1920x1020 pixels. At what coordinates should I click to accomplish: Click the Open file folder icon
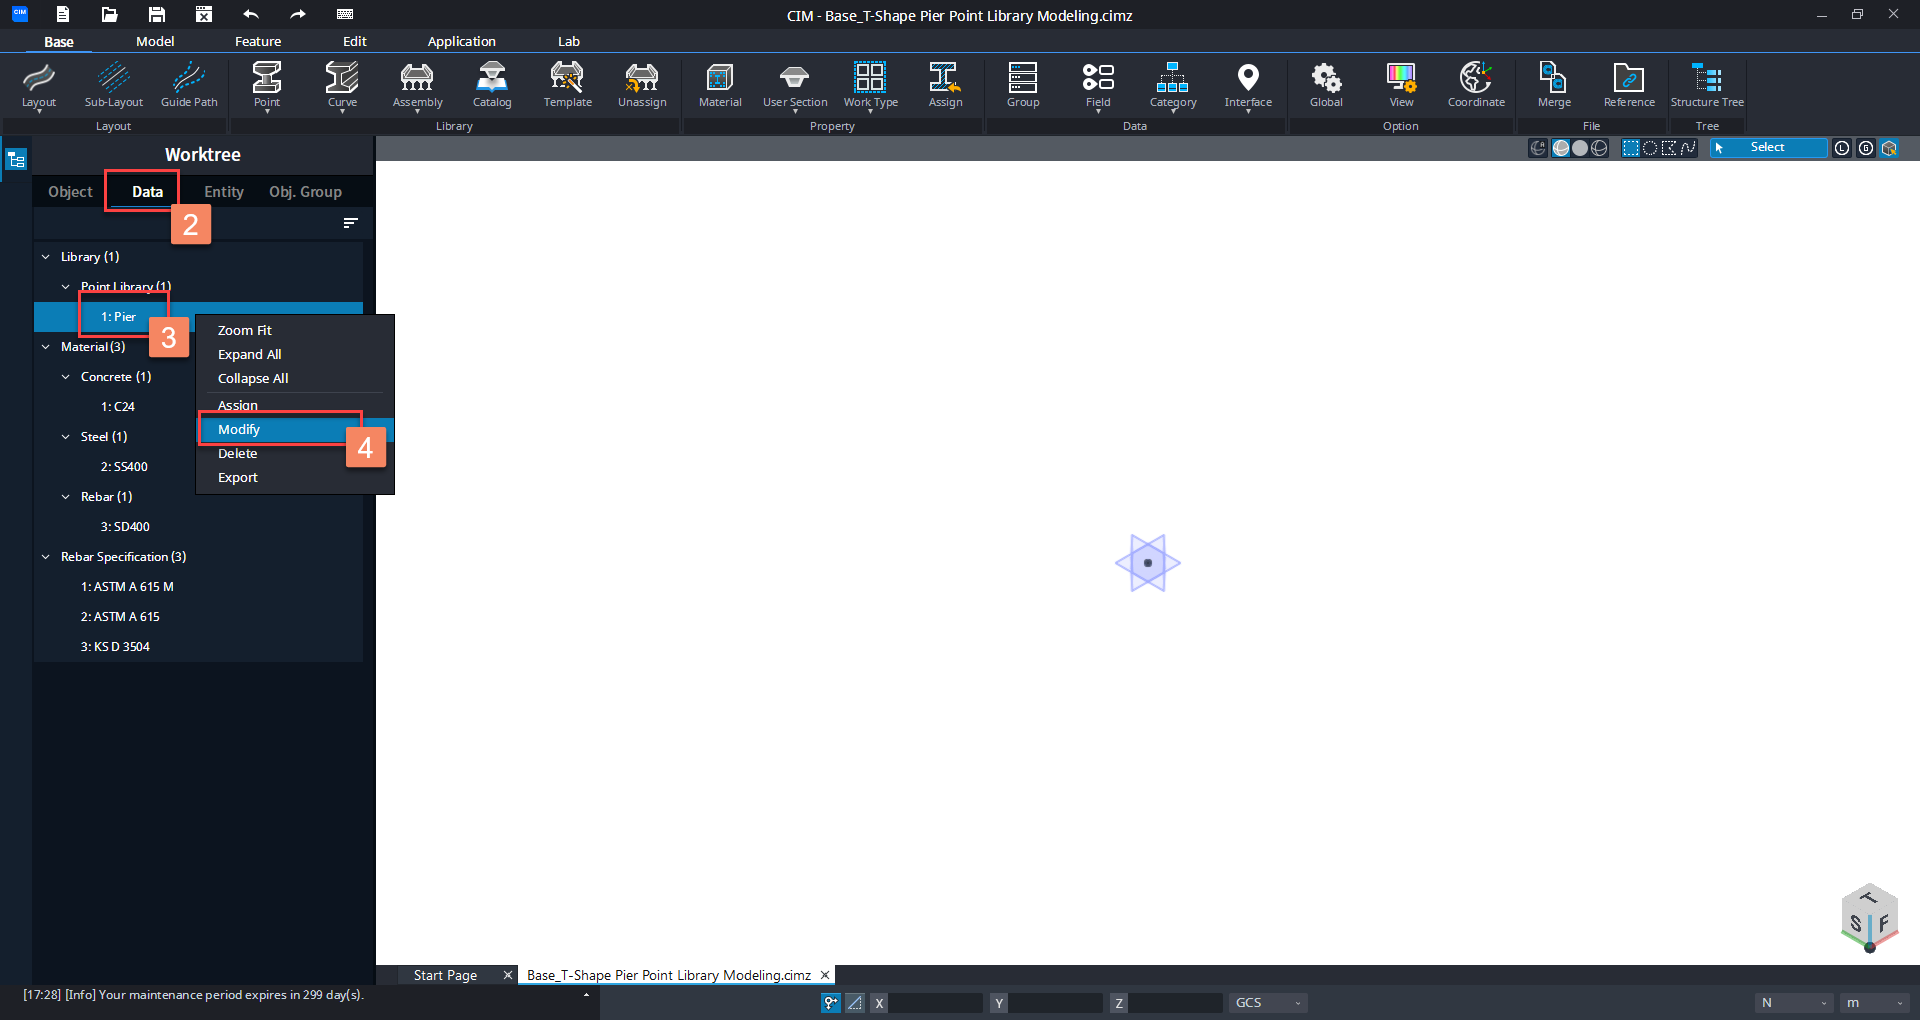coord(109,14)
